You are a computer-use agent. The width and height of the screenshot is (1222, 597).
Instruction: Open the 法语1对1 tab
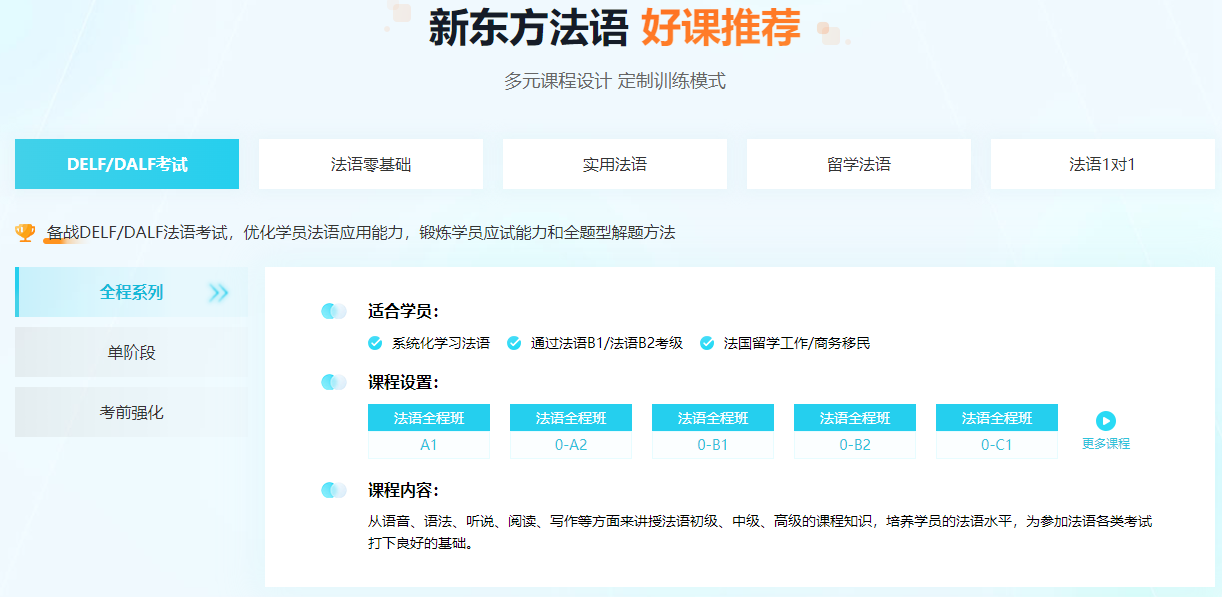click(x=1103, y=164)
